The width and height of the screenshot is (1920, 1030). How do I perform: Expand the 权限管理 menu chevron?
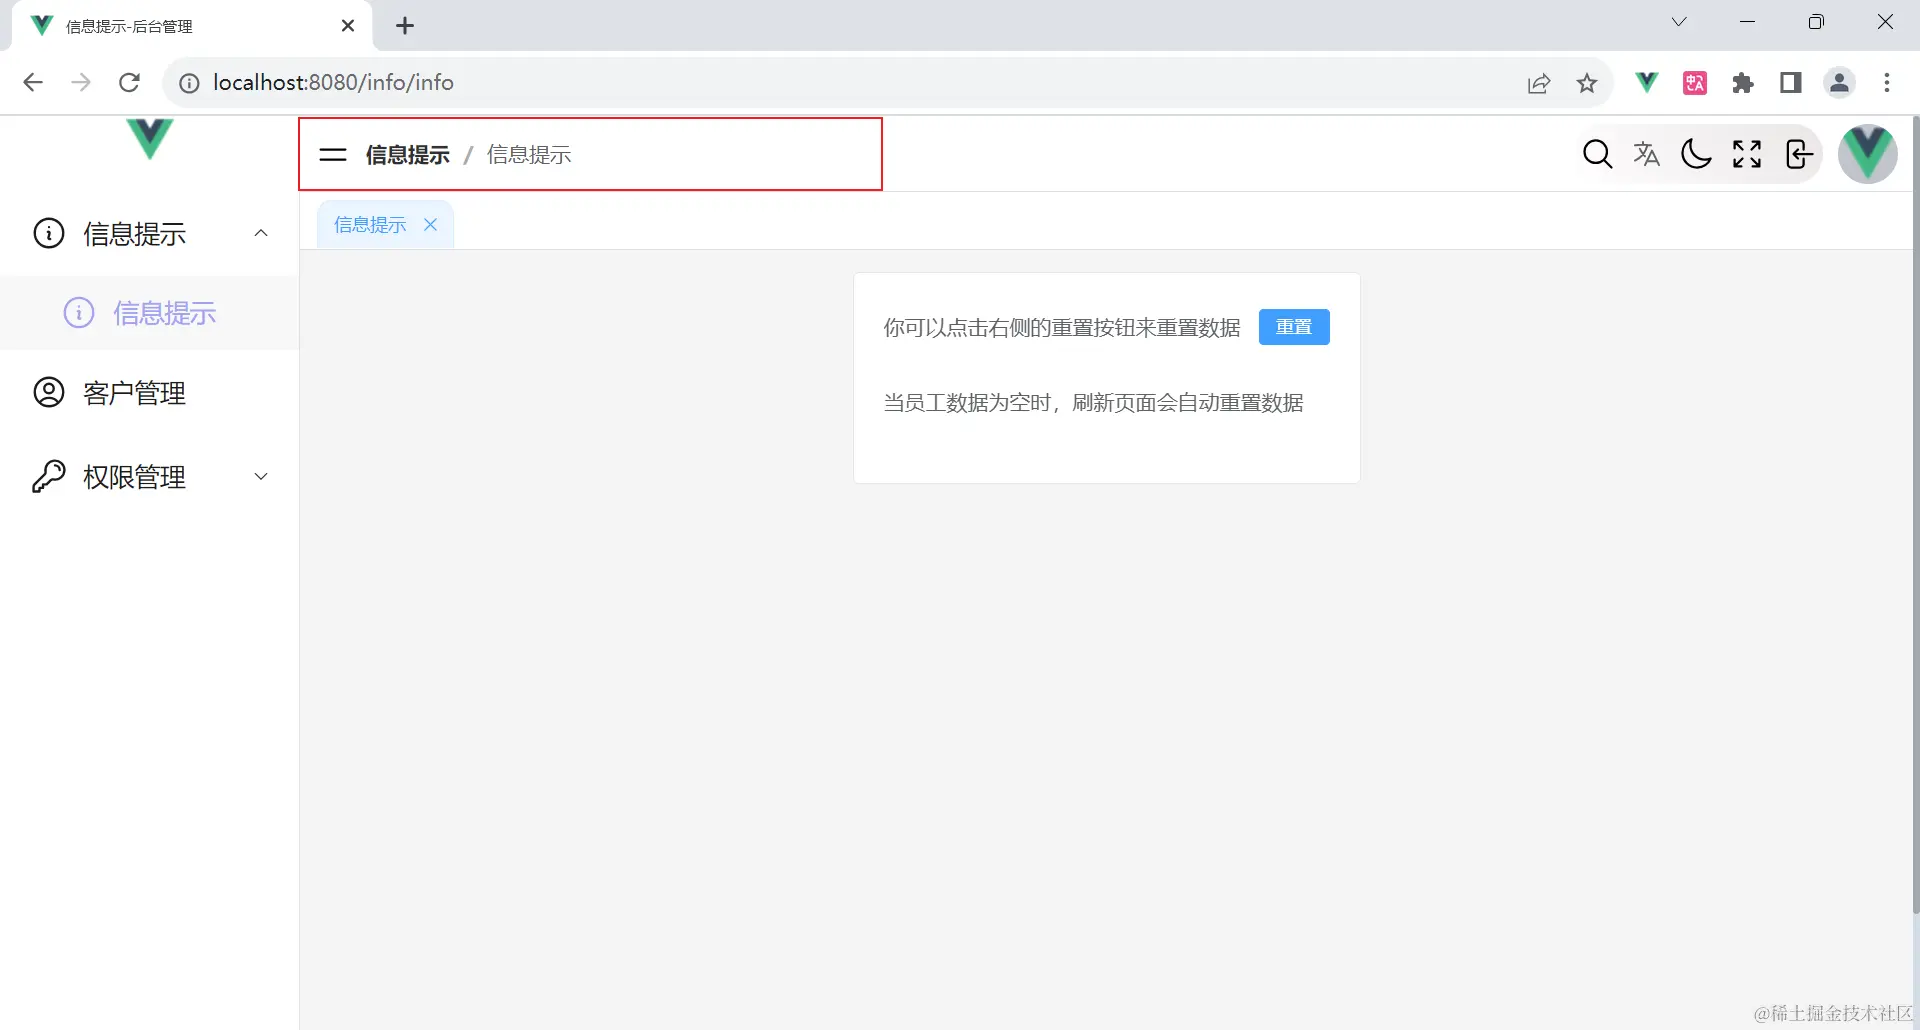(261, 476)
